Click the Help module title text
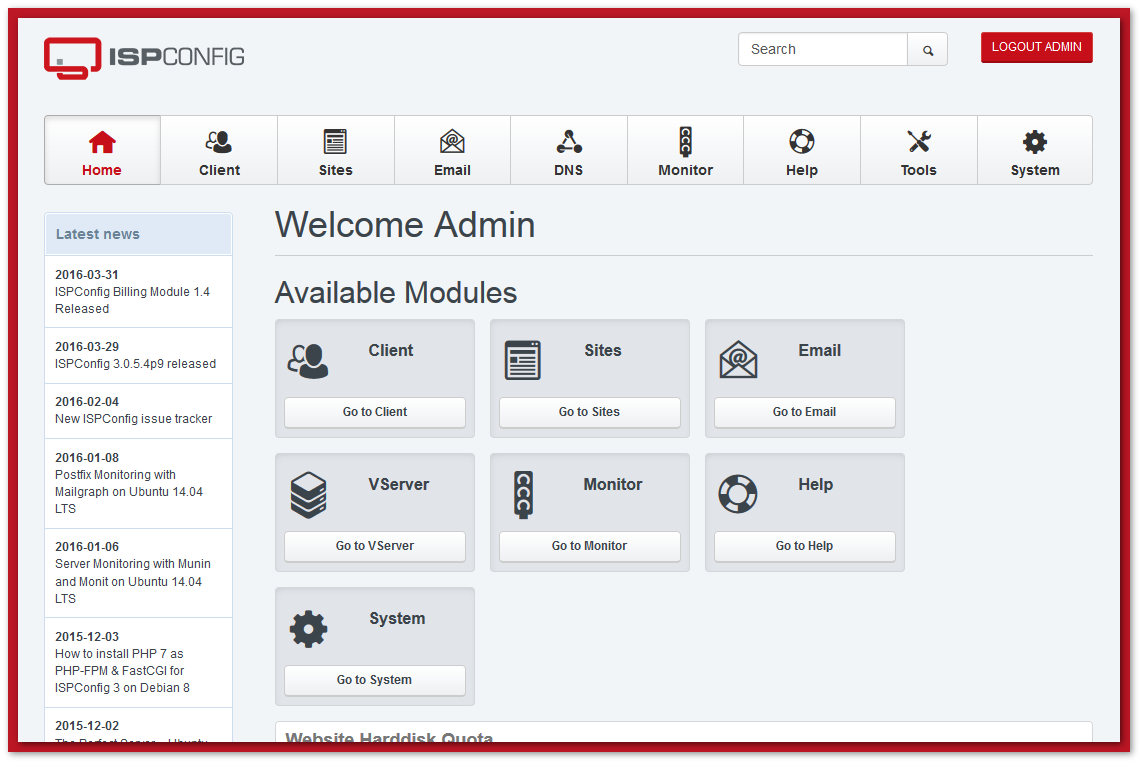 coord(816,485)
